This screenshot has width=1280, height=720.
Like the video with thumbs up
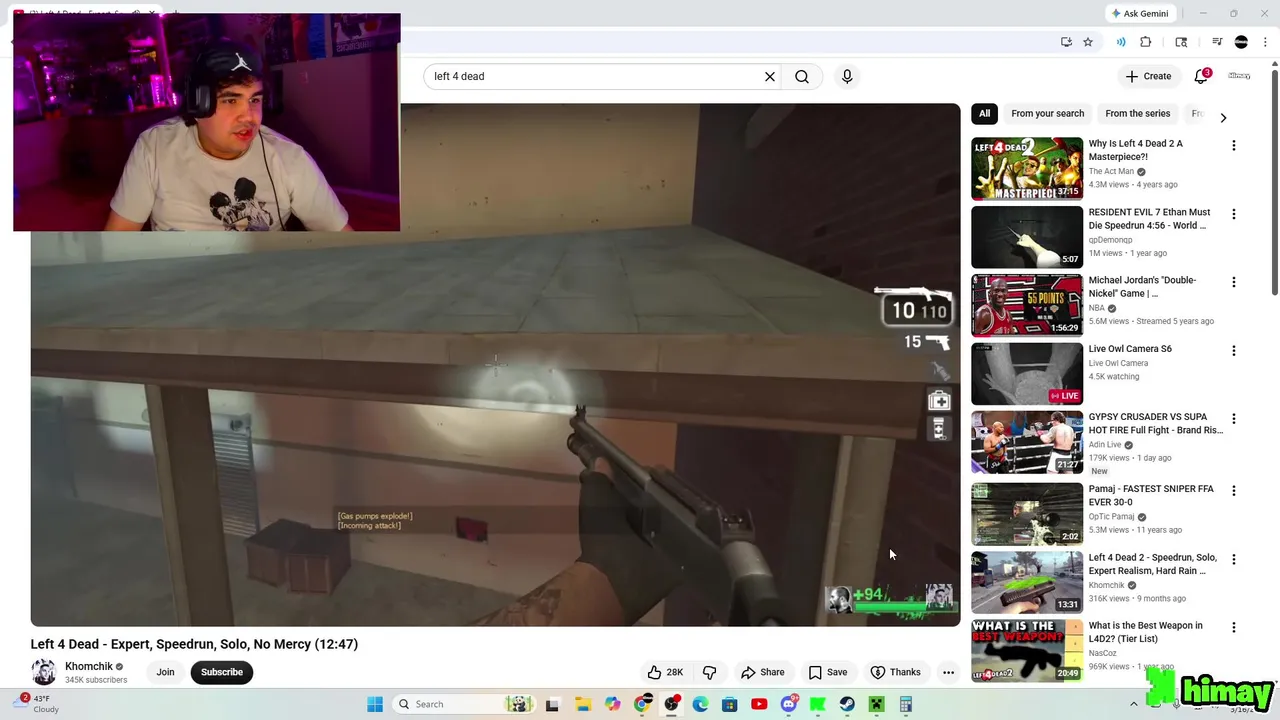pyautogui.click(x=665, y=672)
